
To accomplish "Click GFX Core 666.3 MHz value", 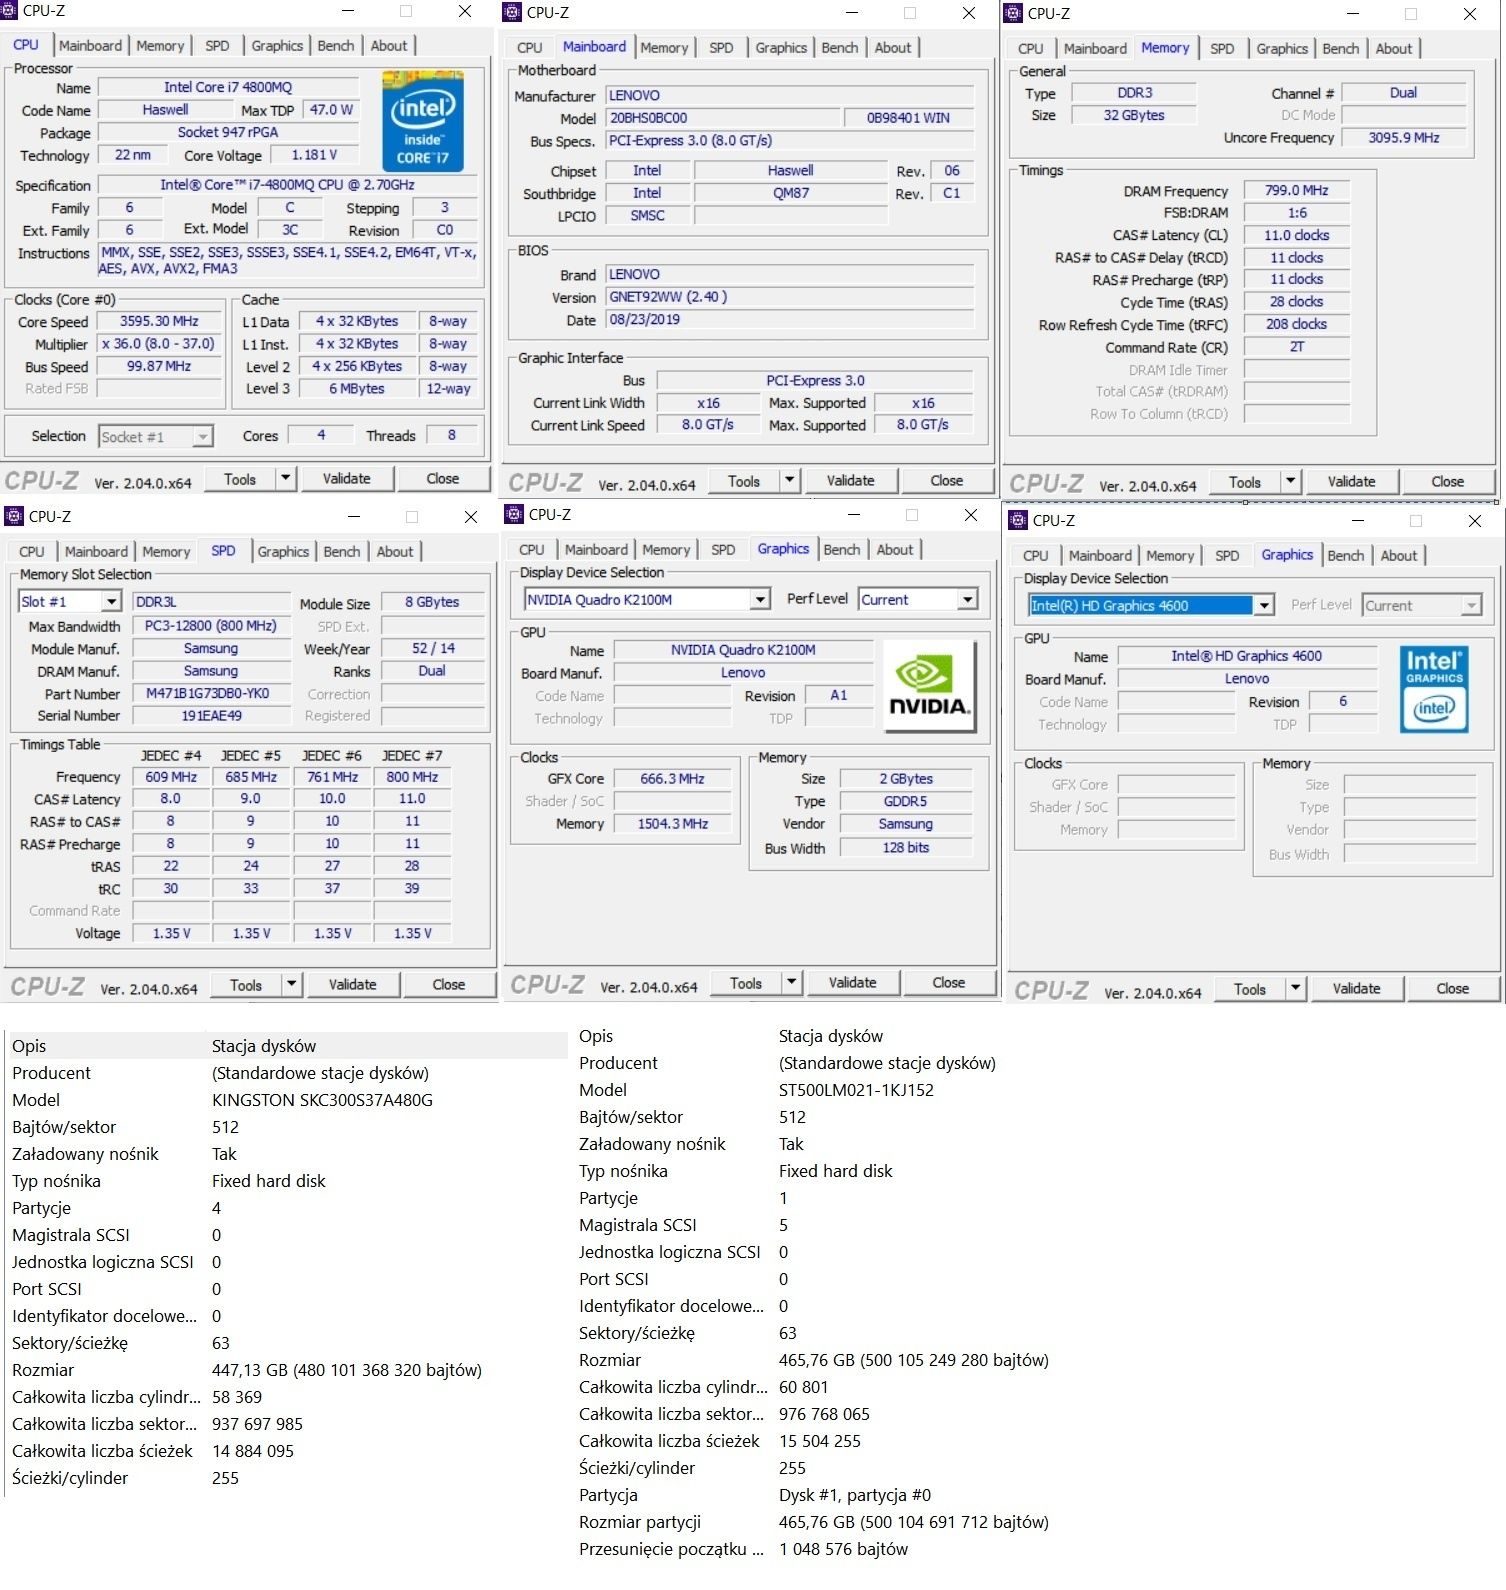I will pyautogui.click(x=672, y=779).
